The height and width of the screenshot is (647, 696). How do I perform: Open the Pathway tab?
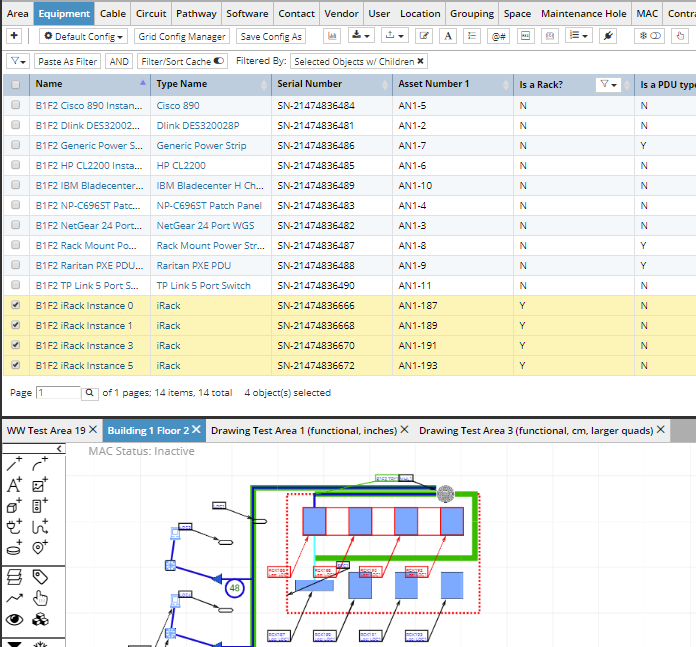click(x=196, y=14)
